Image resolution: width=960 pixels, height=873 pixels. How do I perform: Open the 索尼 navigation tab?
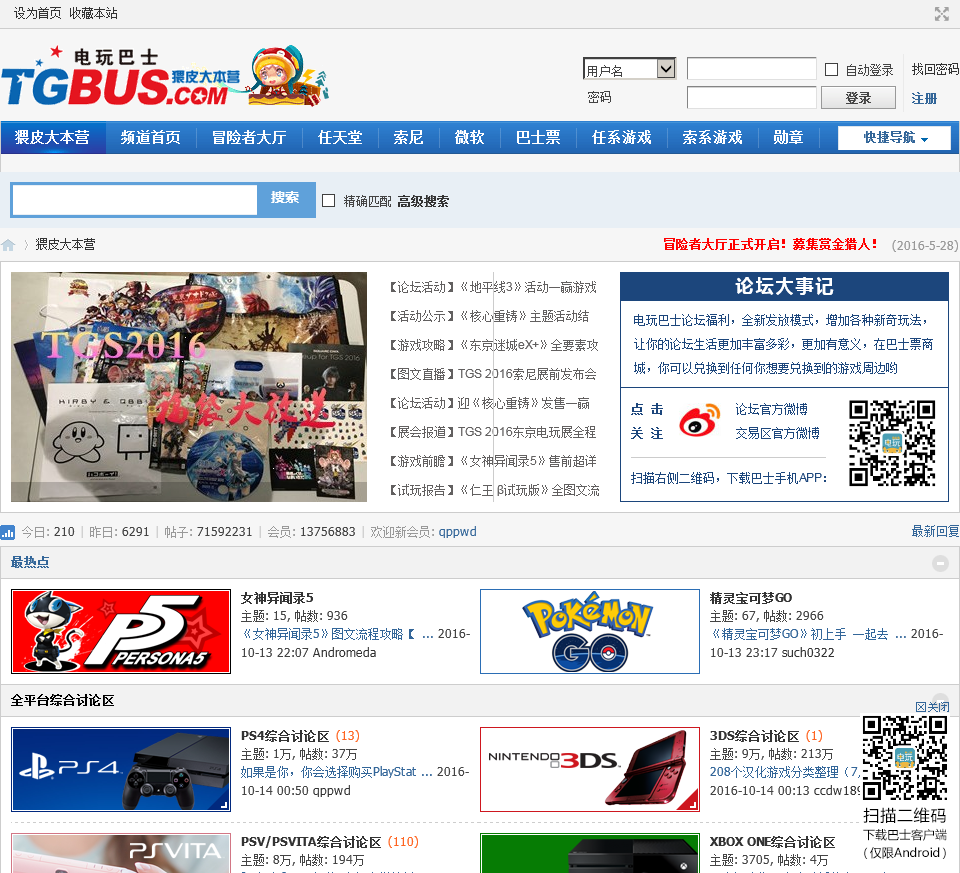408,138
